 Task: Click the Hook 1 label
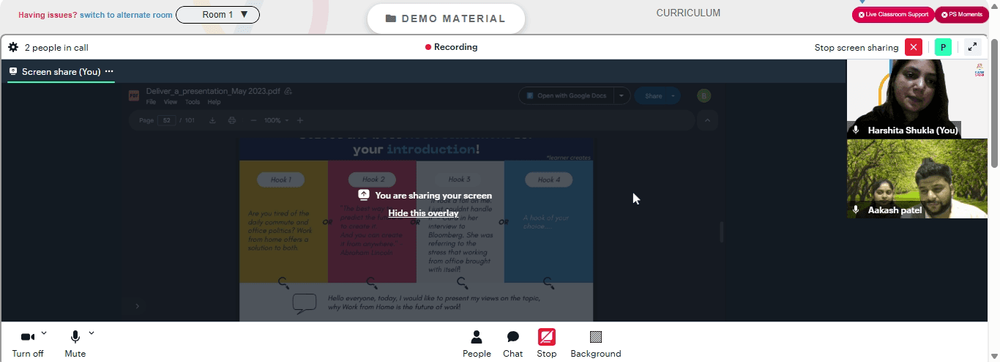click(281, 180)
